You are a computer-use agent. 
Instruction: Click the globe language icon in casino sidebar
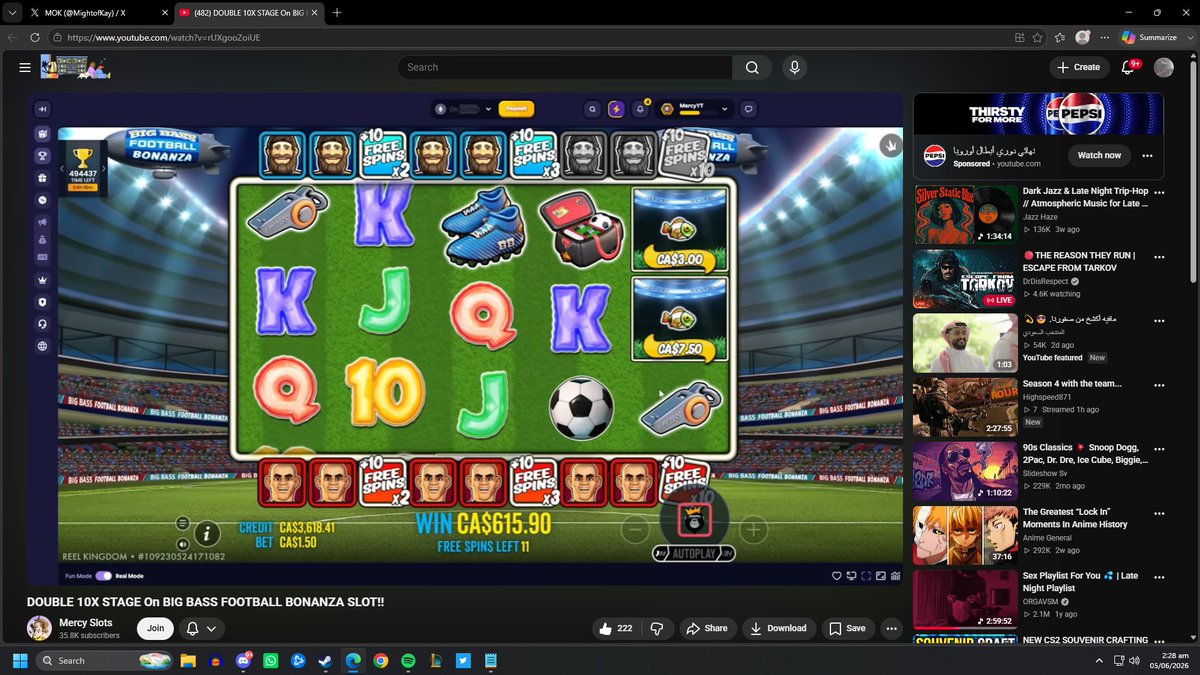tap(43, 347)
